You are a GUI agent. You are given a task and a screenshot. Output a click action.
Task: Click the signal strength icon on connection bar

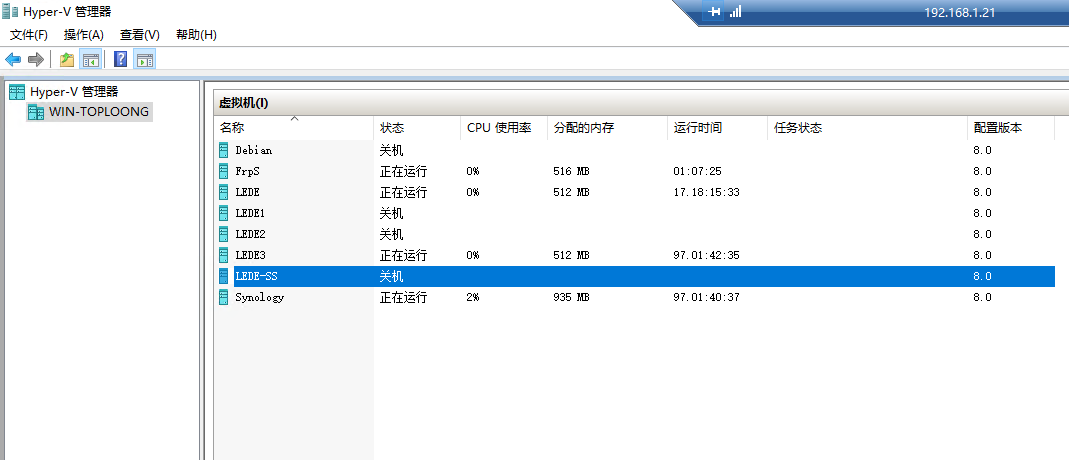[736, 12]
